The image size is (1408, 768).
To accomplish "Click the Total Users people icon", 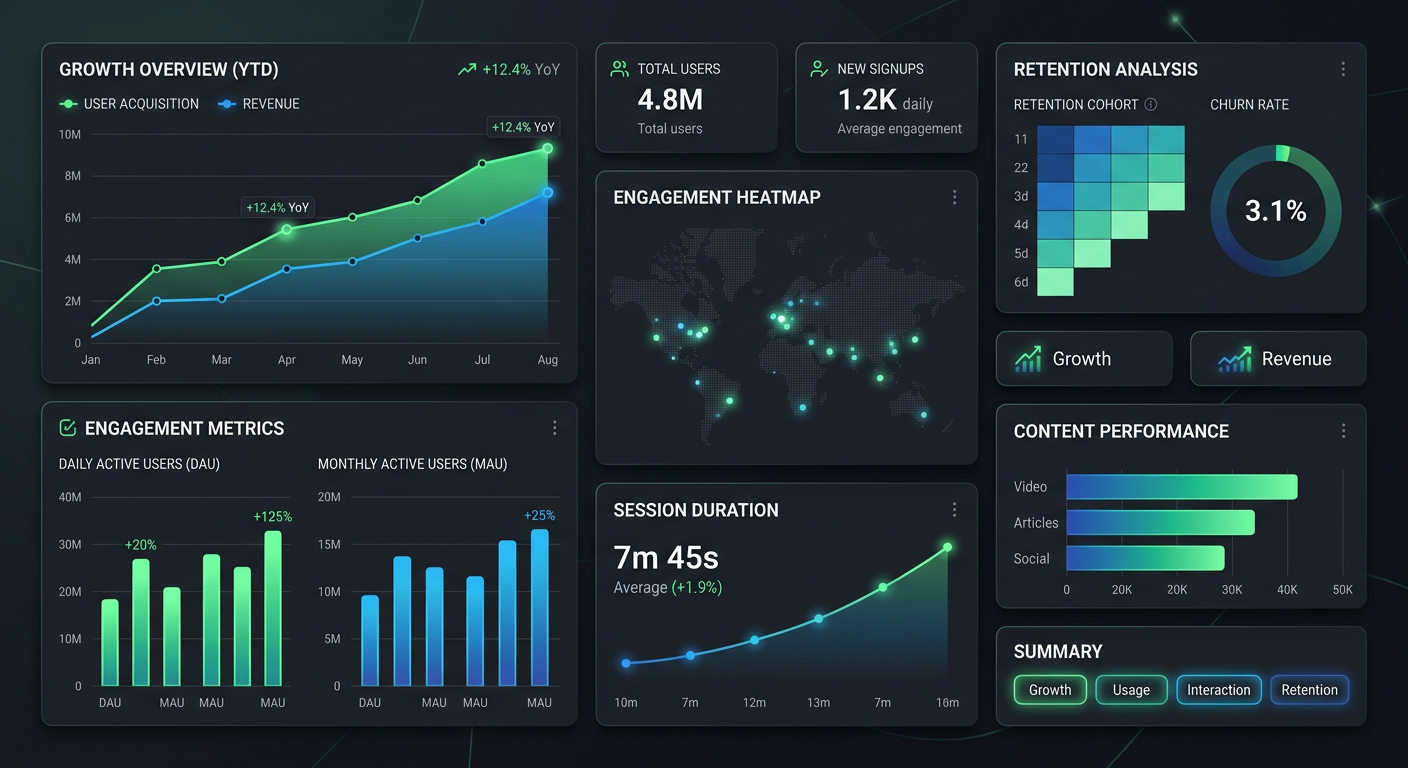I will [x=619, y=69].
